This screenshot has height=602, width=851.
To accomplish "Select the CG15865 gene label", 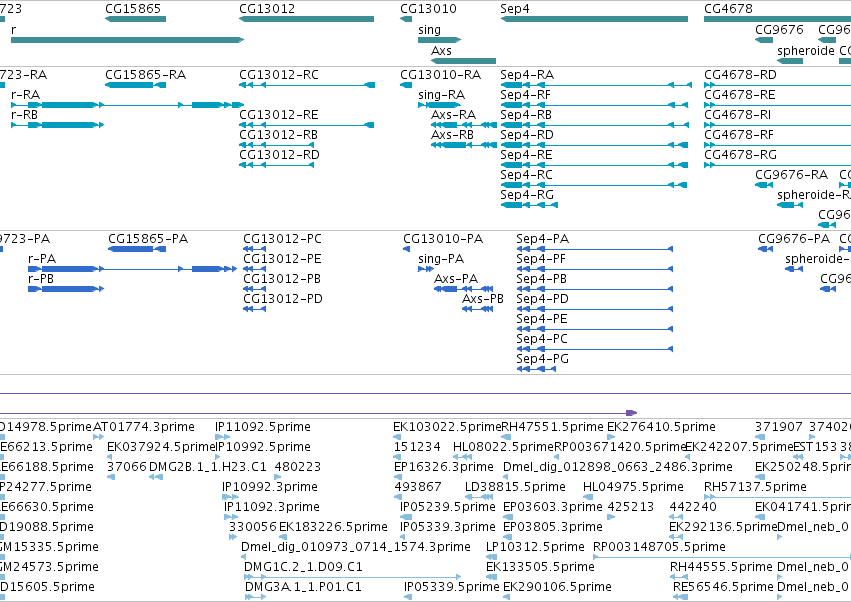I will pos(133,9).
